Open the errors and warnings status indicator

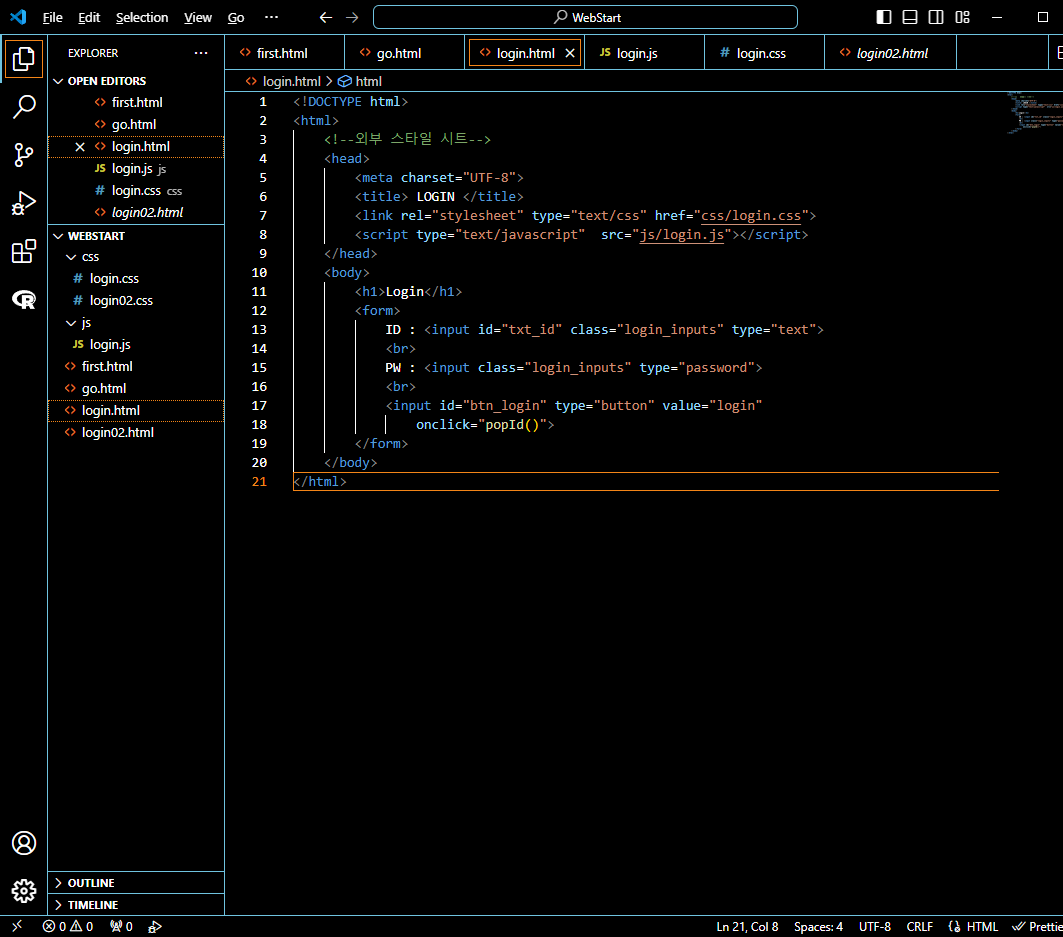pyautogui.click(x=68, y=926)
